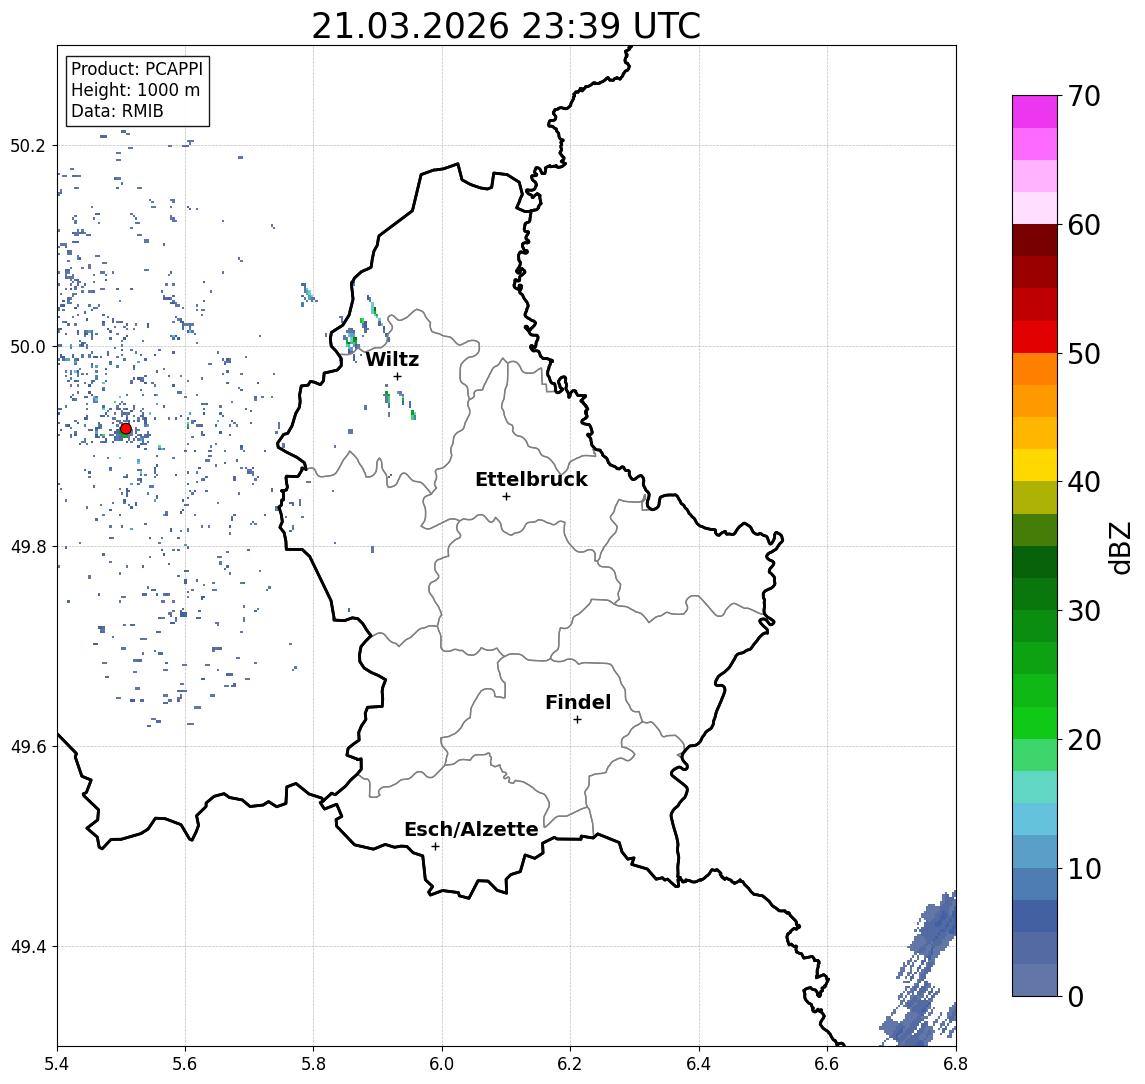1145x1084 pixels.
Task: Click the 10 colorbar tick label
Action: point(1084,869)
